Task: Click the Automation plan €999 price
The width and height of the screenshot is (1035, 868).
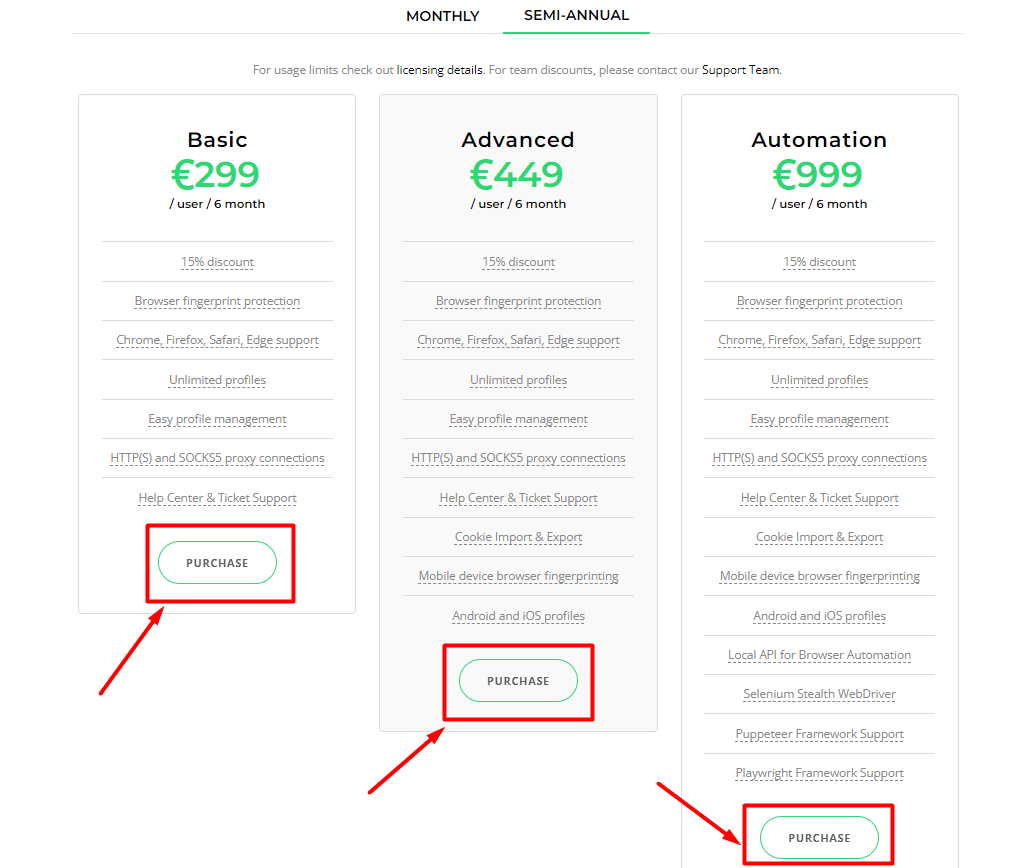Action: pos(818,175)
